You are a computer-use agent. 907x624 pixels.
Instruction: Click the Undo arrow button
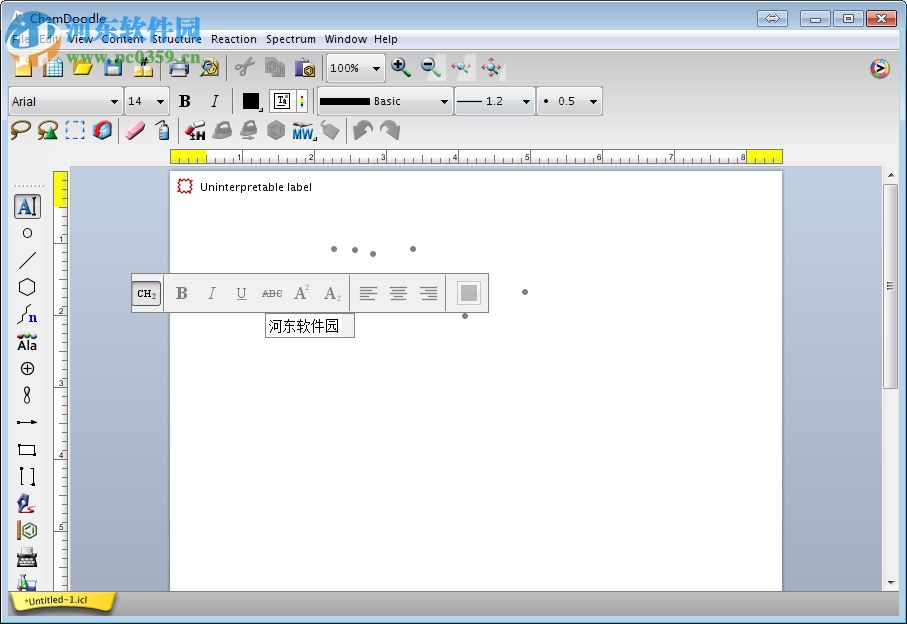tap(364, 130)
